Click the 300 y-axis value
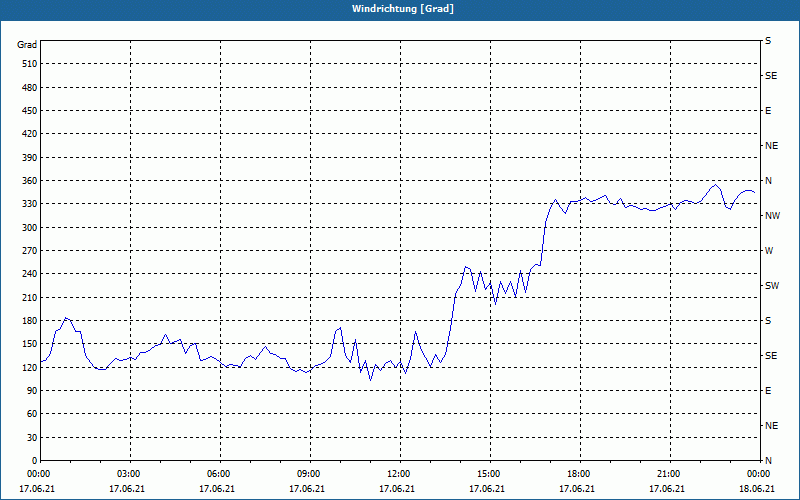 click(x=30, y=228)
